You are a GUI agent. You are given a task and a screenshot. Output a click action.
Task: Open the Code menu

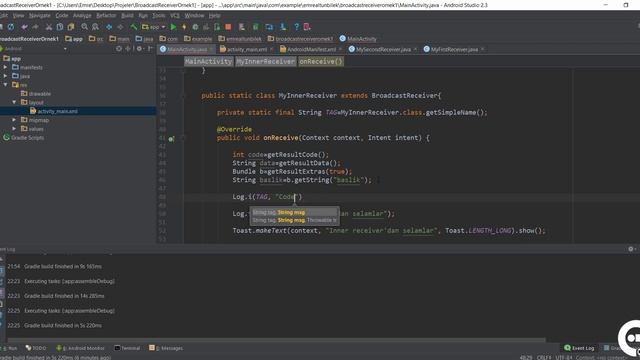62,16
